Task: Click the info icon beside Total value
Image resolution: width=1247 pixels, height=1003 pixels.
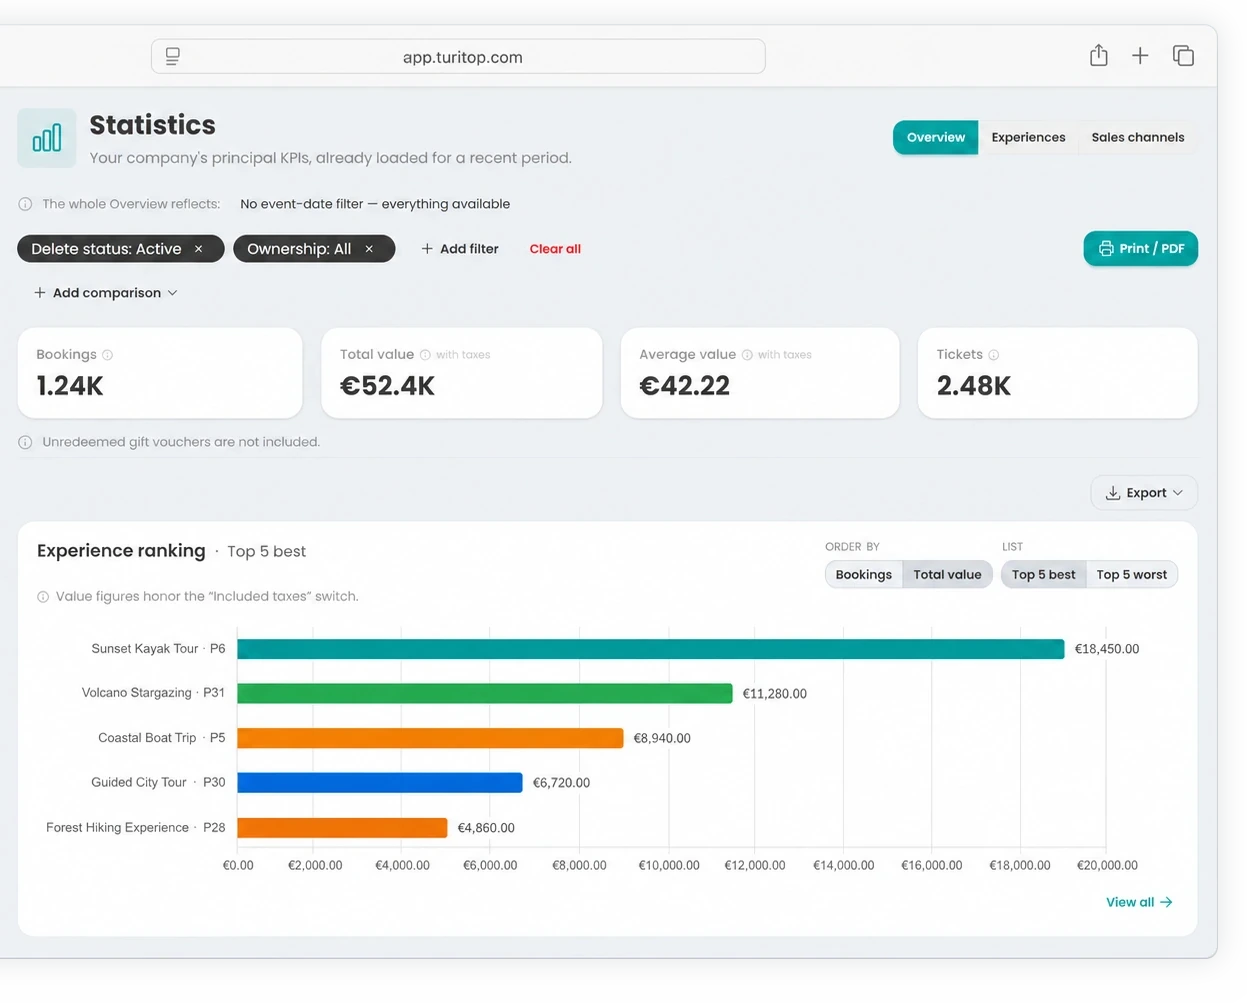Action: tap(425, 355)
